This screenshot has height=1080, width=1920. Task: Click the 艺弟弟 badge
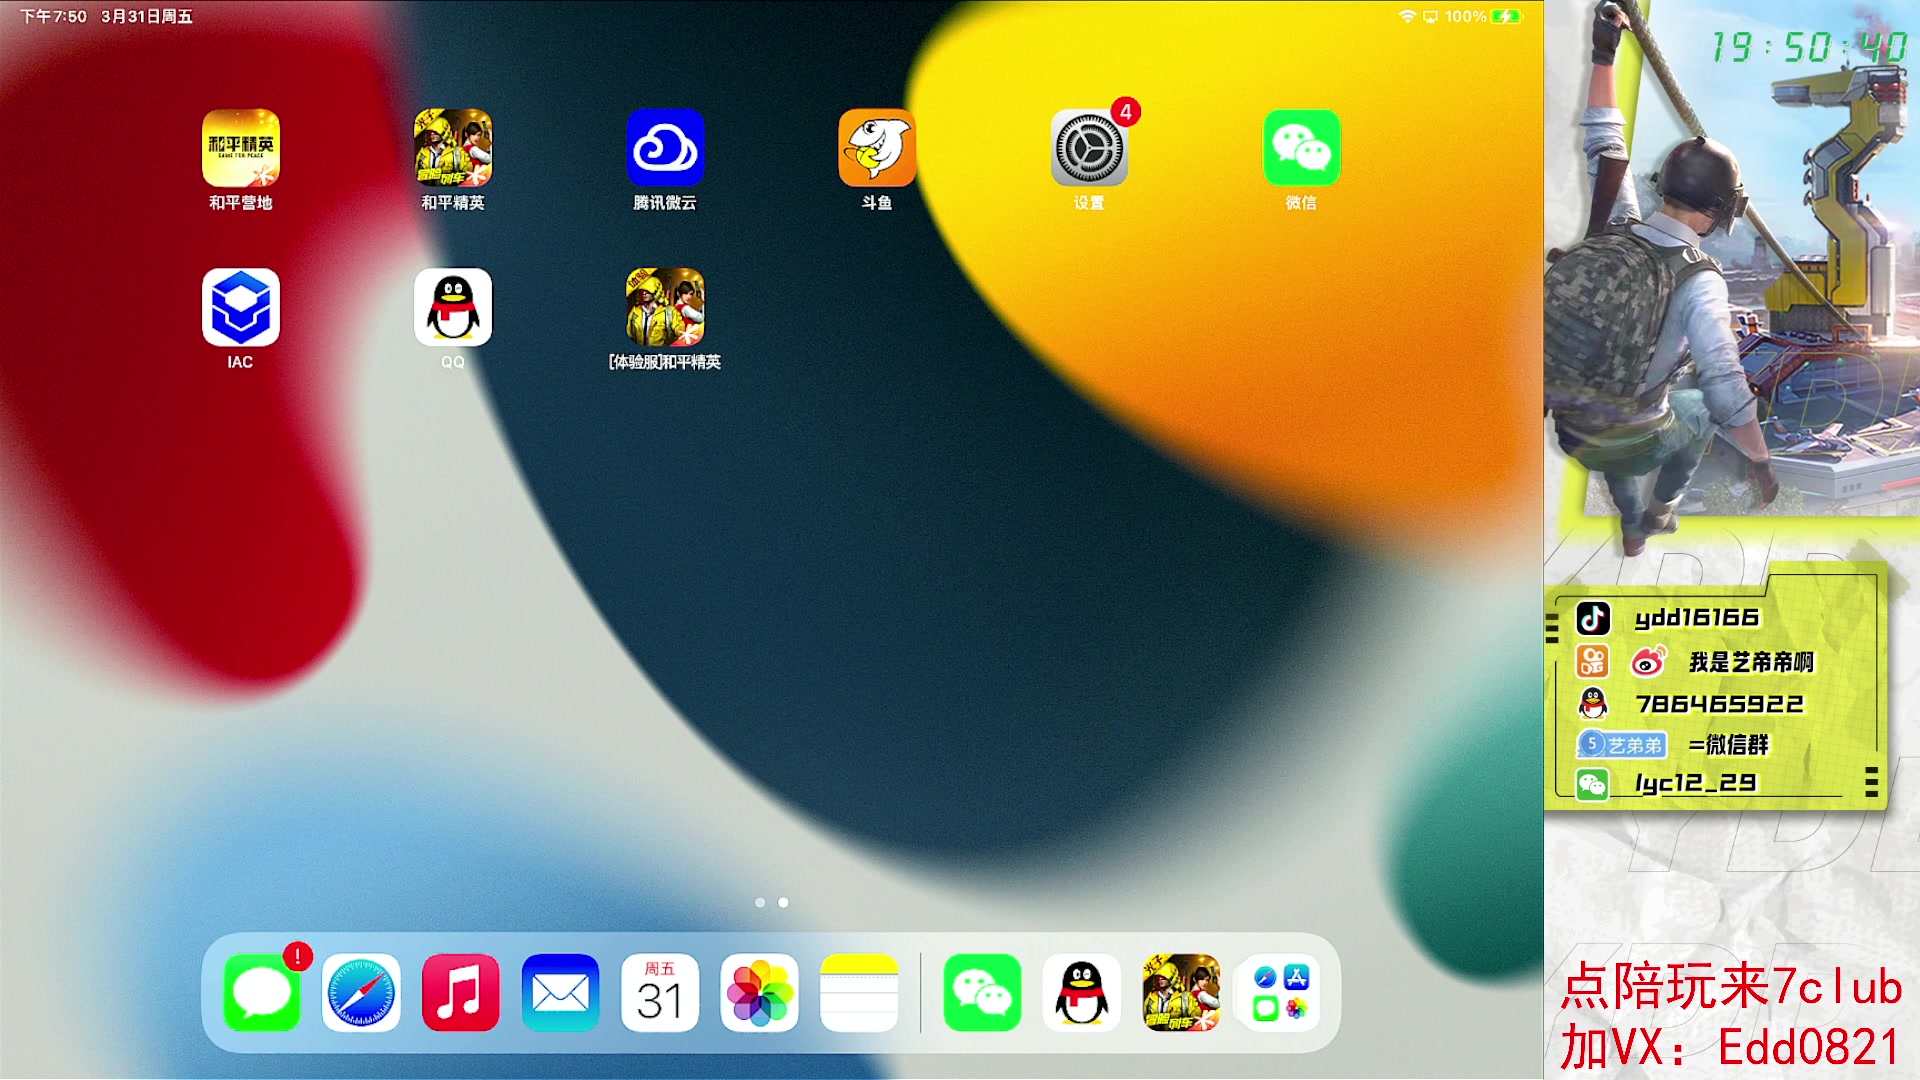(1622, 745)
